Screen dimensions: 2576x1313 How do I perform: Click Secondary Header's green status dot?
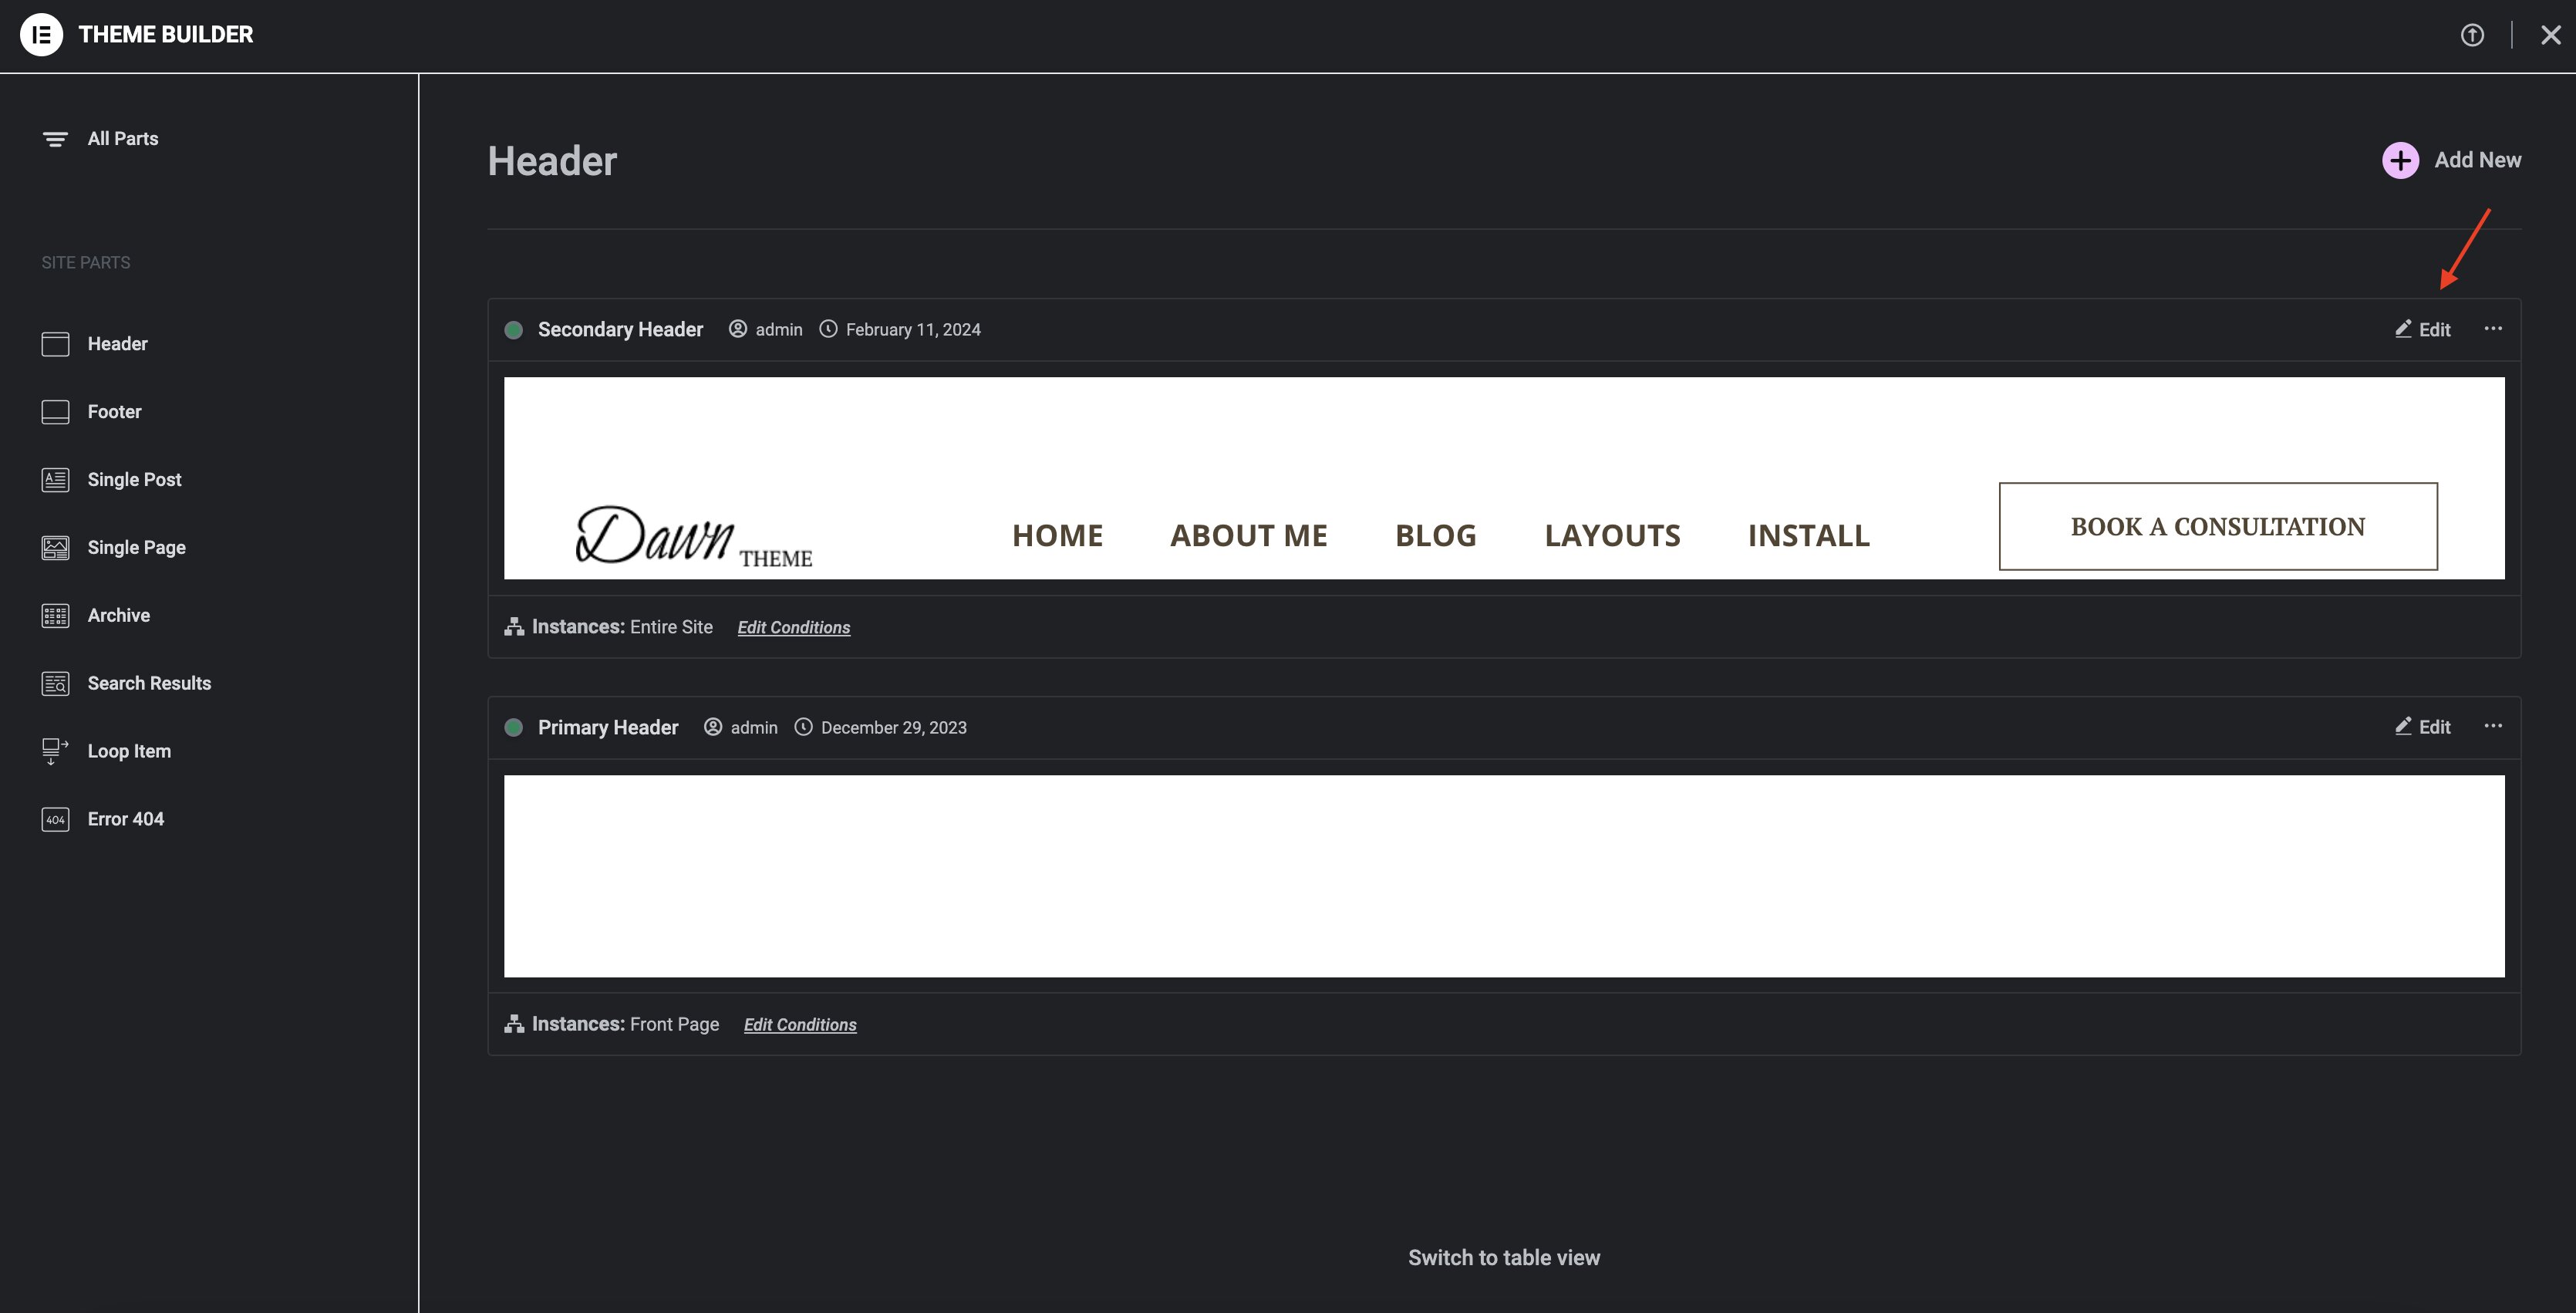pyautogui.click(x=514, y=329)
